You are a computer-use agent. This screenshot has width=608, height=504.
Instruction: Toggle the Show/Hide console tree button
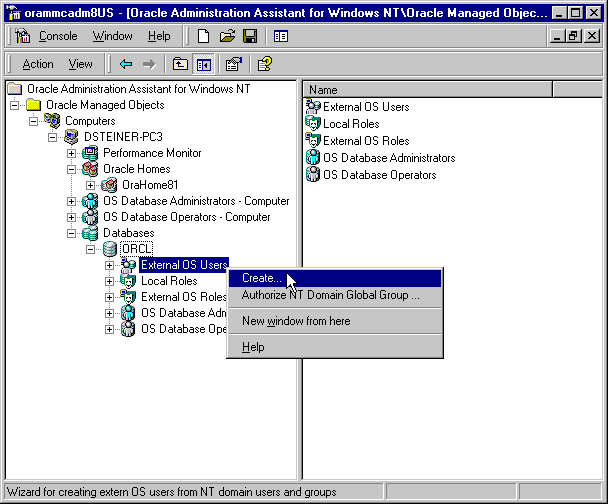(203, 64)
